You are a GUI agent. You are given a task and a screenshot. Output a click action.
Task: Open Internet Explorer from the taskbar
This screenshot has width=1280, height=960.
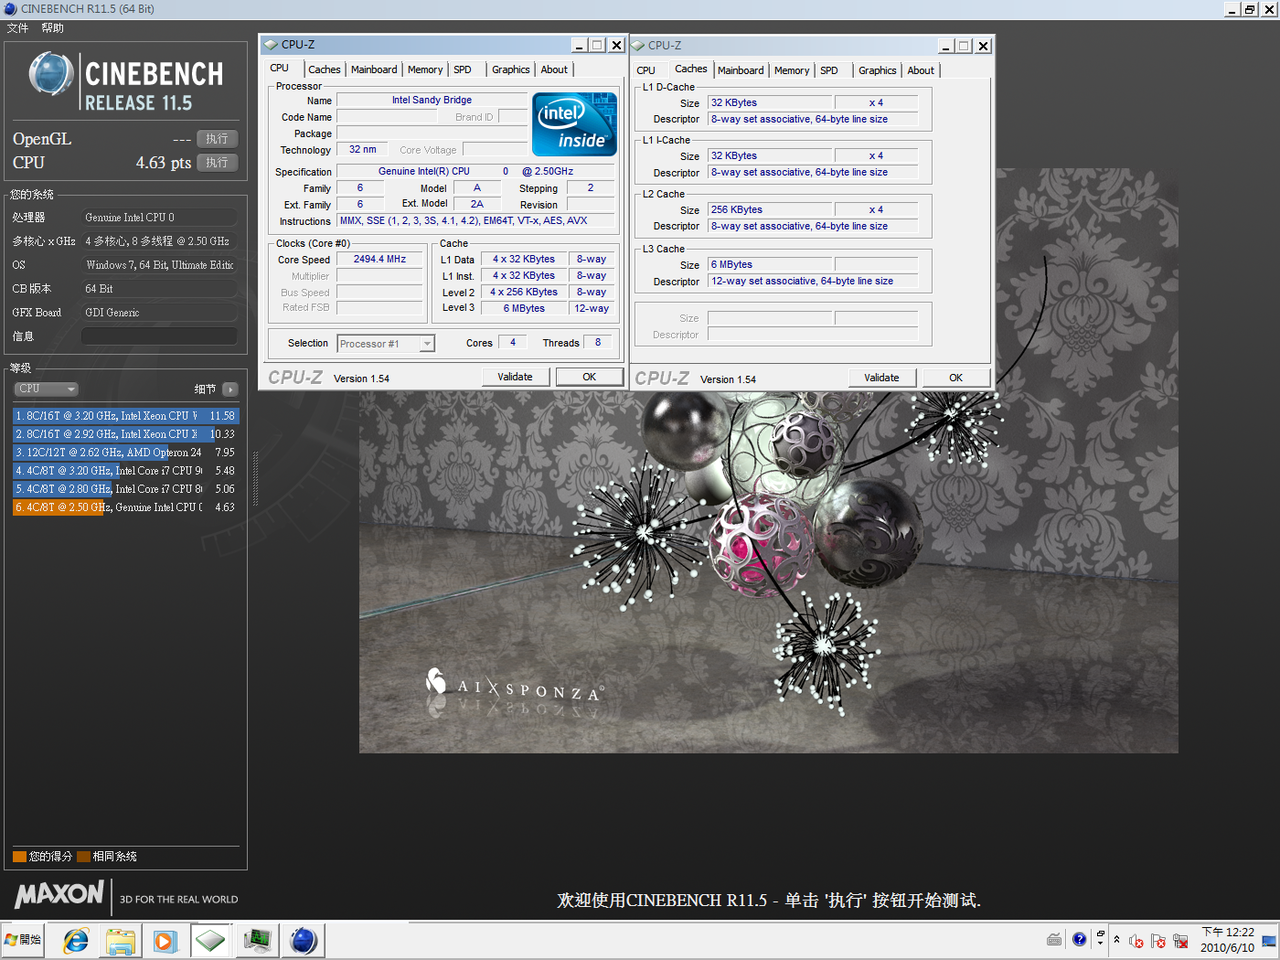pyautogui.click(x=76, y=940)
